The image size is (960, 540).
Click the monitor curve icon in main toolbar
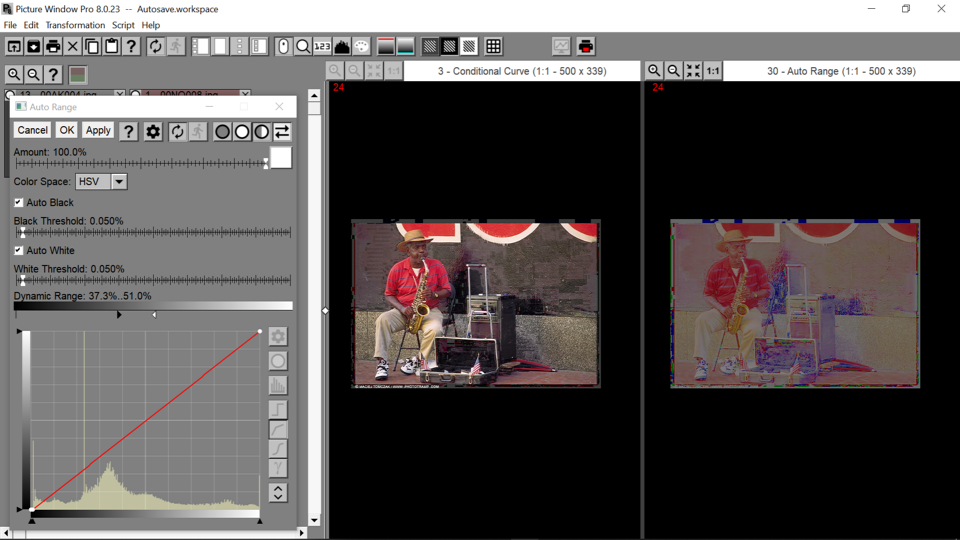(561, 47)
